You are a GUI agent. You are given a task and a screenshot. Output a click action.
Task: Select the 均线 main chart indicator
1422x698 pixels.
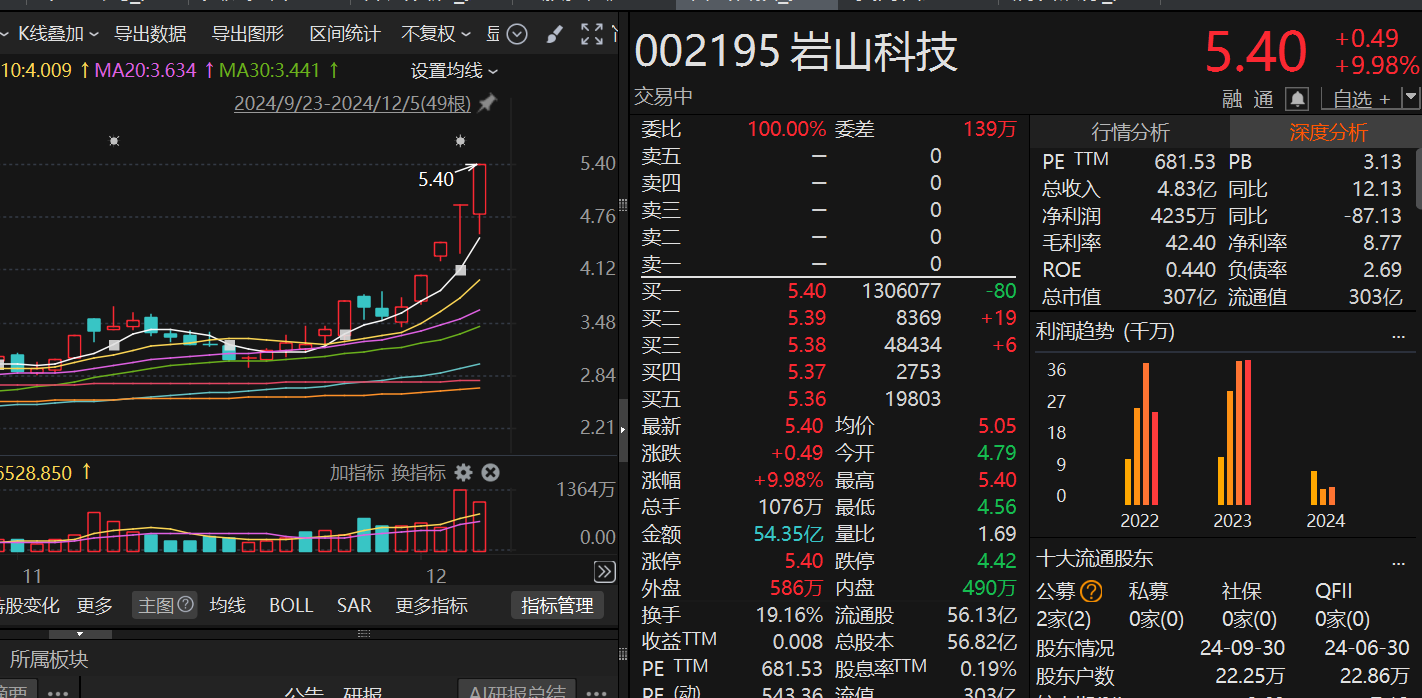click(x=227, y=605)
